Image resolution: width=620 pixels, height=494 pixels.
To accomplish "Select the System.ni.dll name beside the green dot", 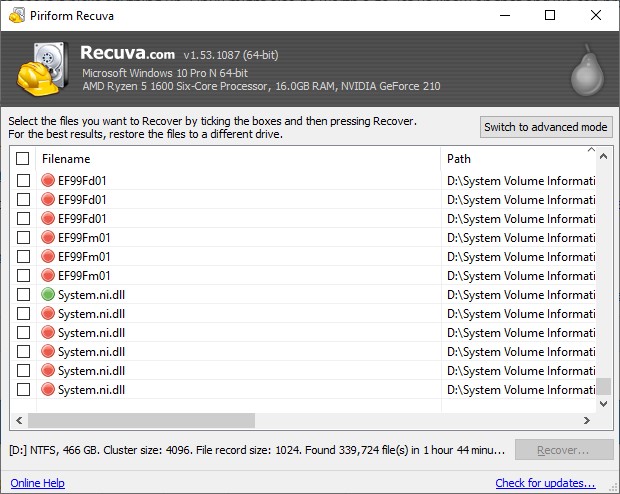I will (x=91, y=295).
